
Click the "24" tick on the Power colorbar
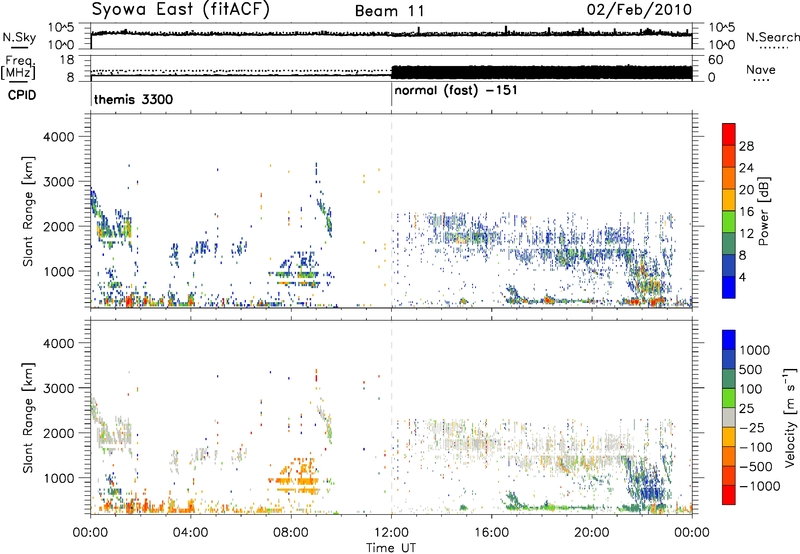coord(746,168)
